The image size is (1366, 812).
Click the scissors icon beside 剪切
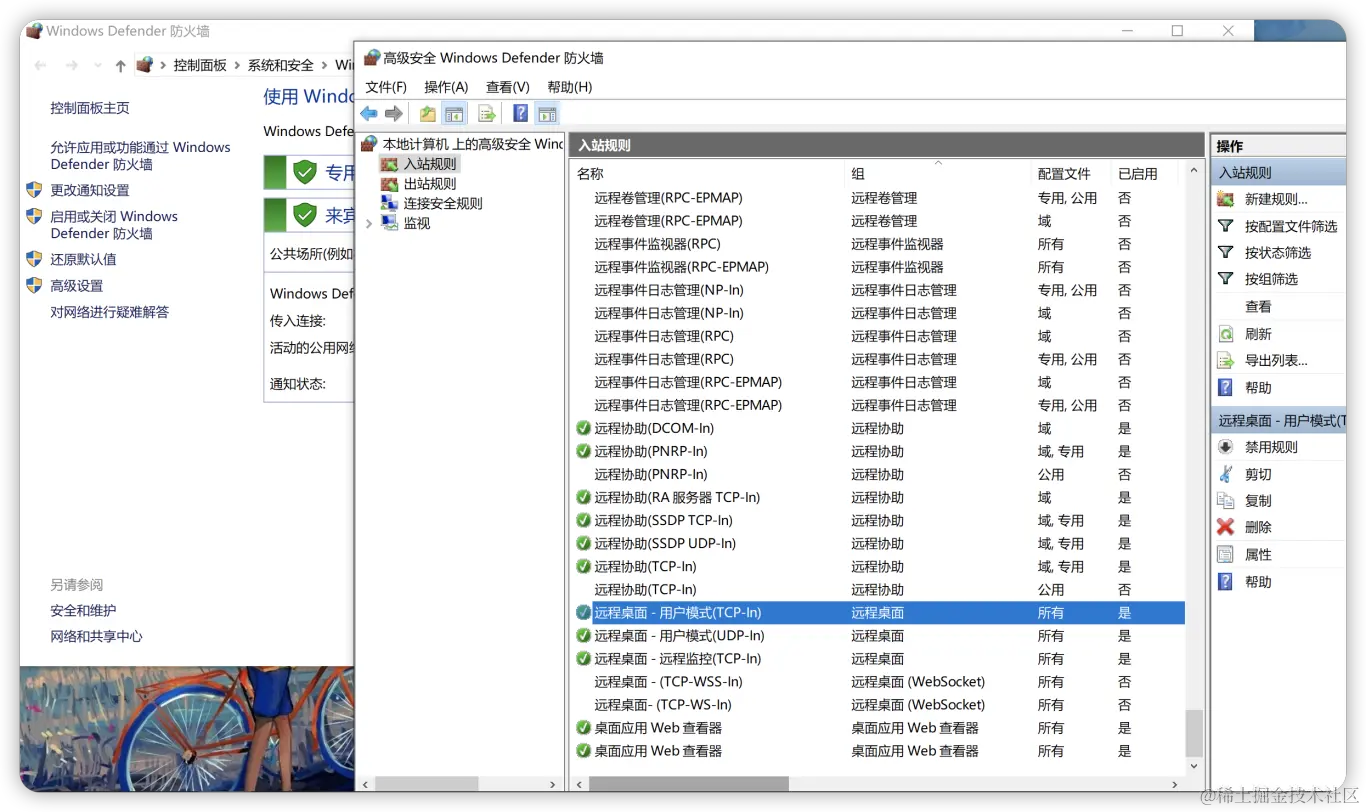1226,474
